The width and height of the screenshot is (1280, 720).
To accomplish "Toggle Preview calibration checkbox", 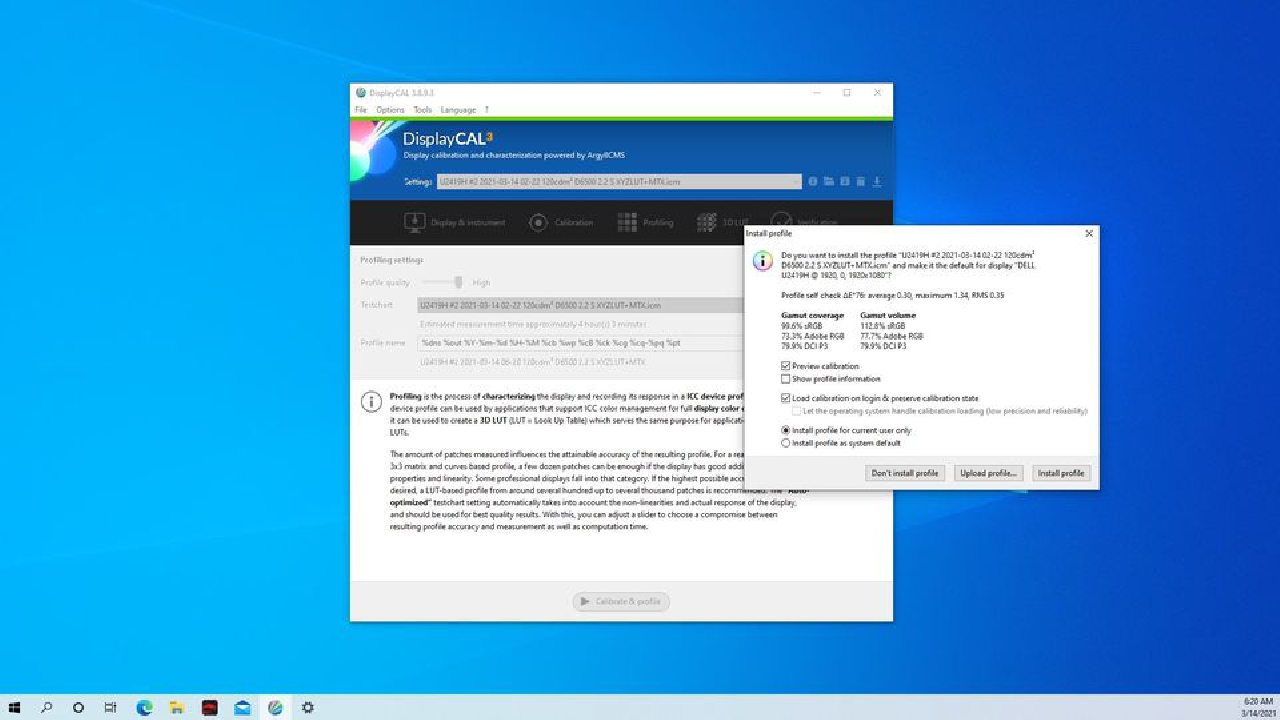I will tap(786, 367).
